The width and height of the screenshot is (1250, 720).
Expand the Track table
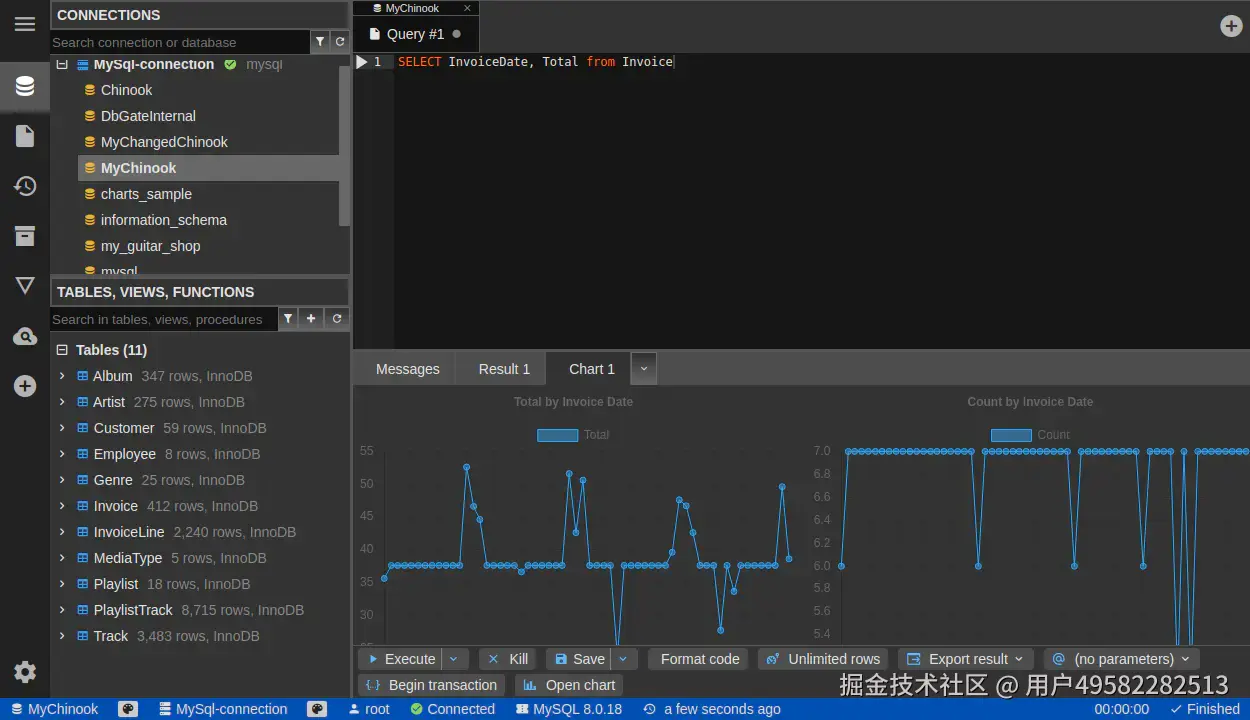pos(62,636)
